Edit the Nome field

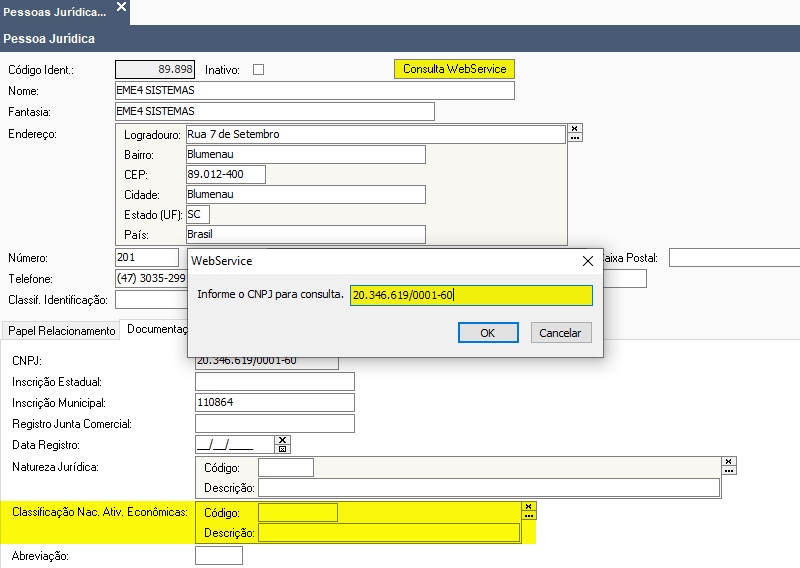[x=315, y=90]
